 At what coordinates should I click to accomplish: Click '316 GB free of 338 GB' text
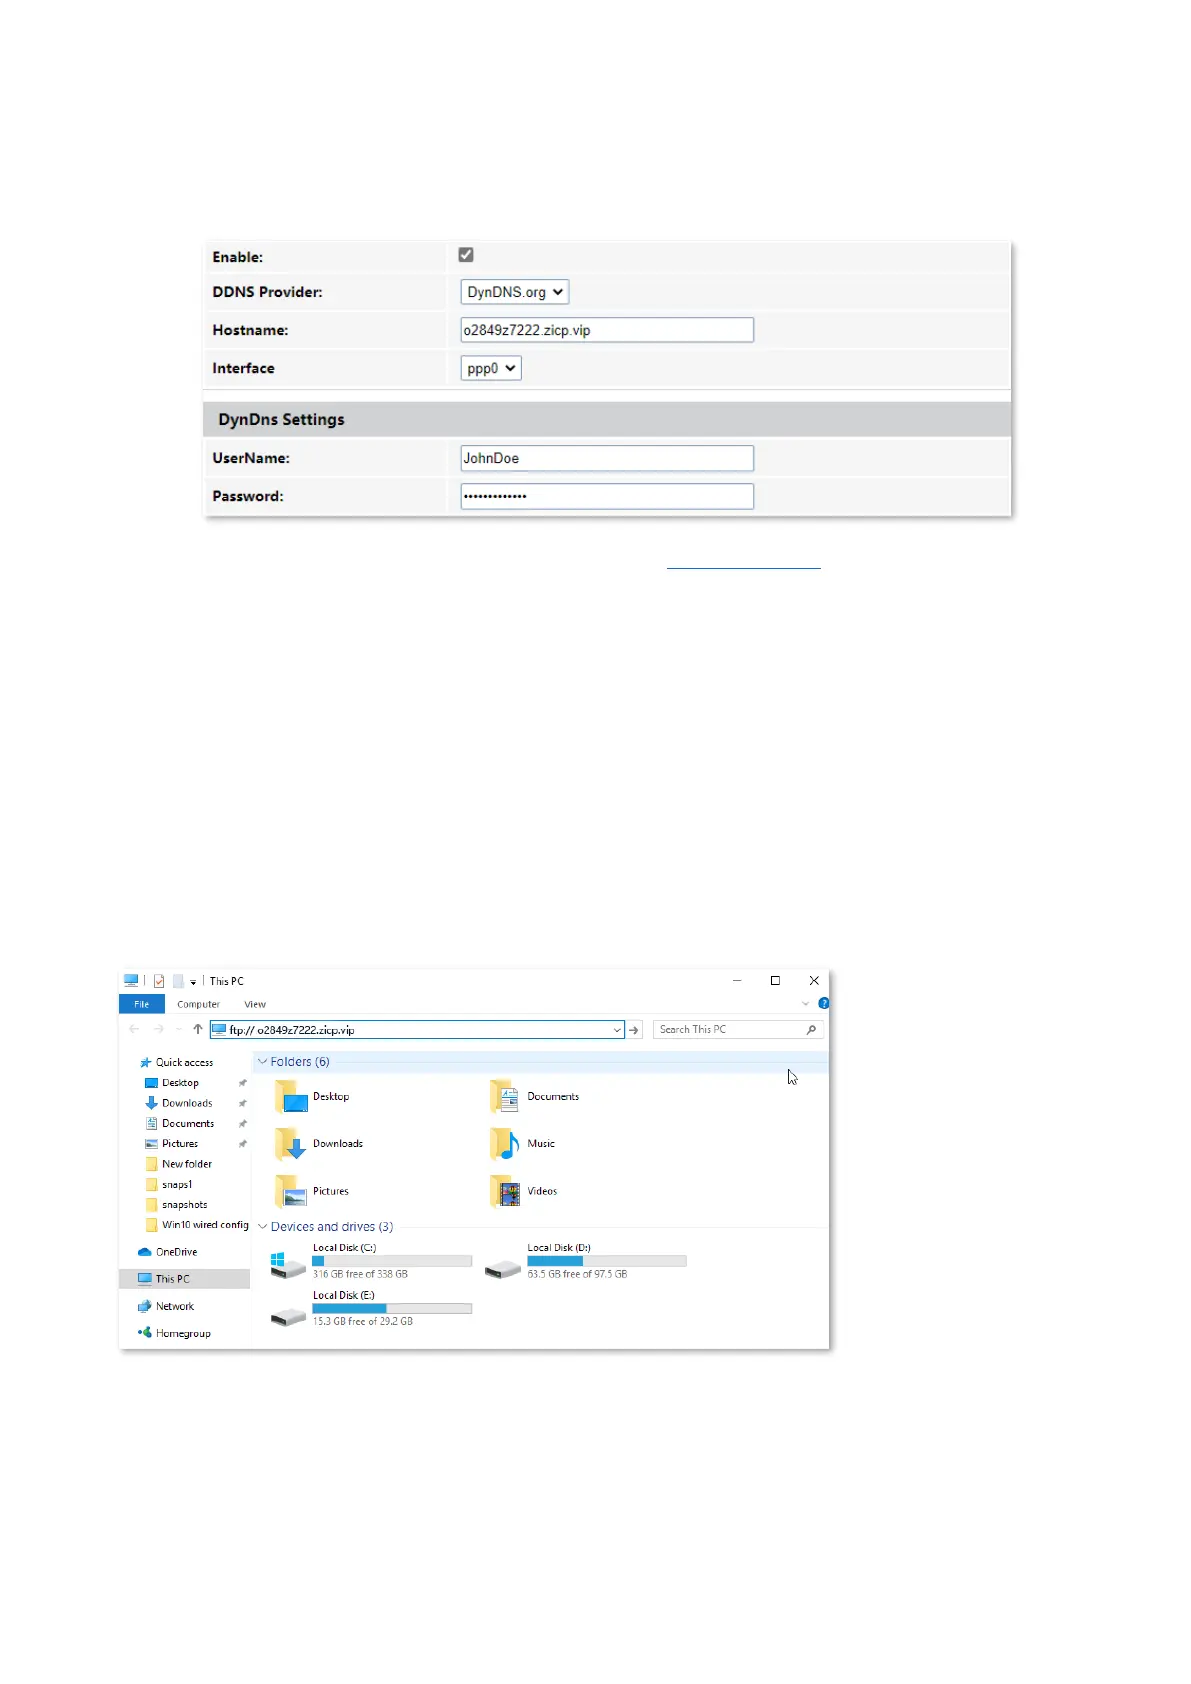click(360, 1274)
